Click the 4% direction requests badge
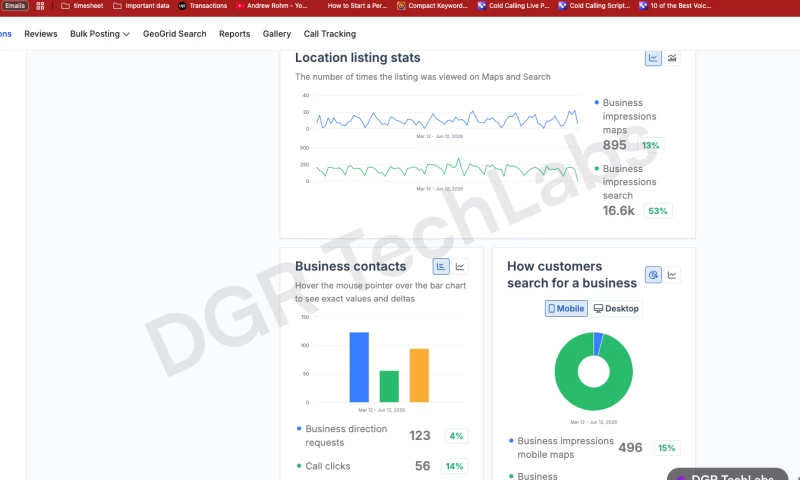Image resolution: width=800 pixels, height=480 pixels. 456,436
